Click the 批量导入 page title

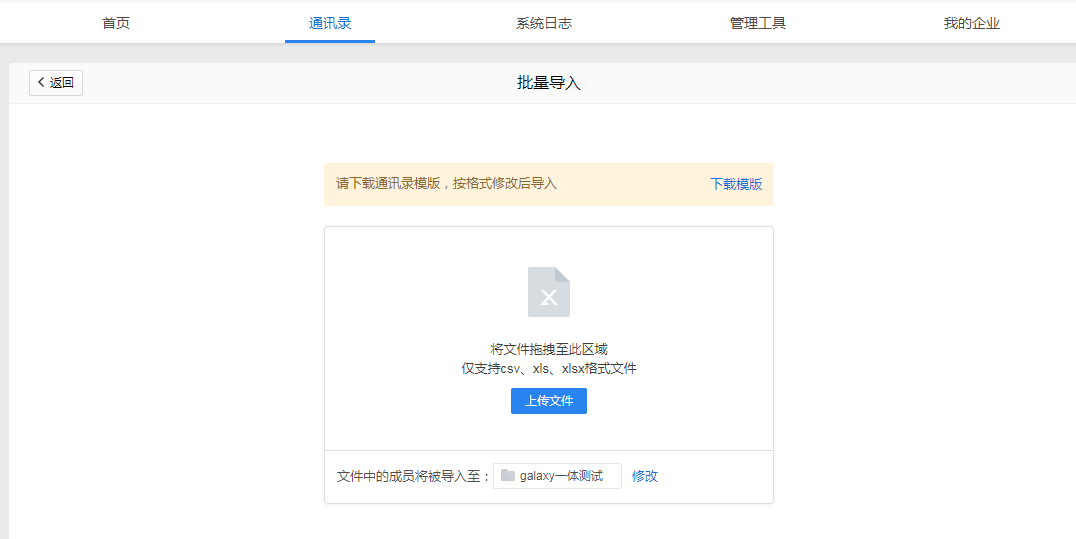pyautogui.click(x=548, y=83)
